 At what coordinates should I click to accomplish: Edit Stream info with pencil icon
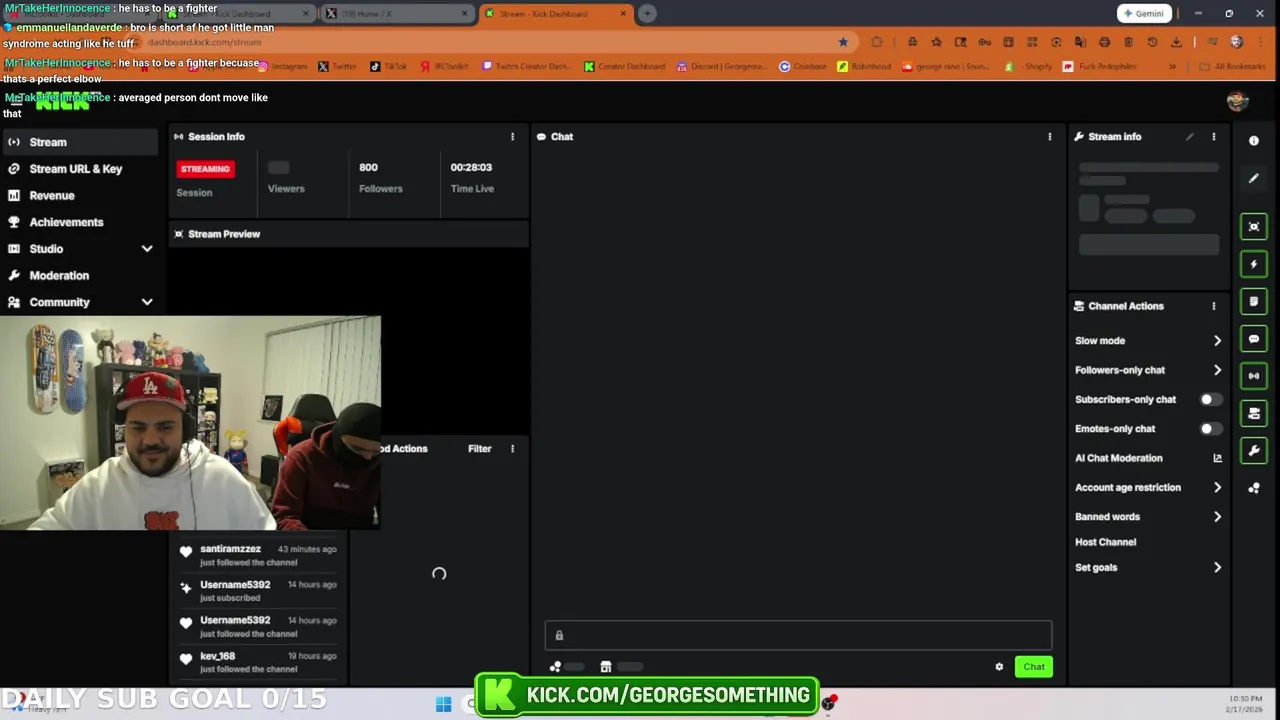coord(1190,137)
